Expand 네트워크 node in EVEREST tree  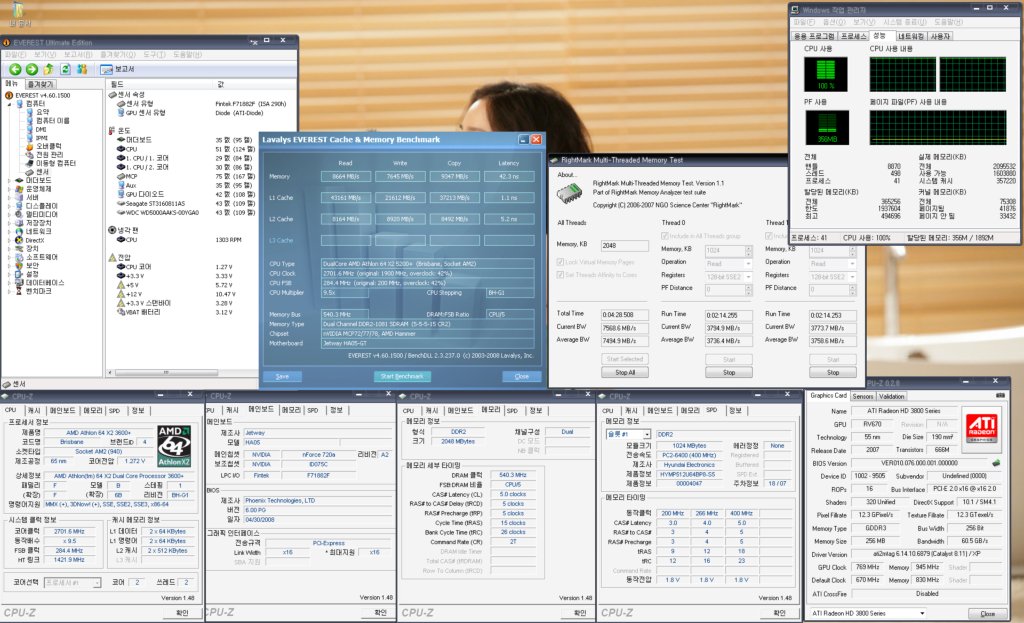pyautogui.click(x=9, y=231)
